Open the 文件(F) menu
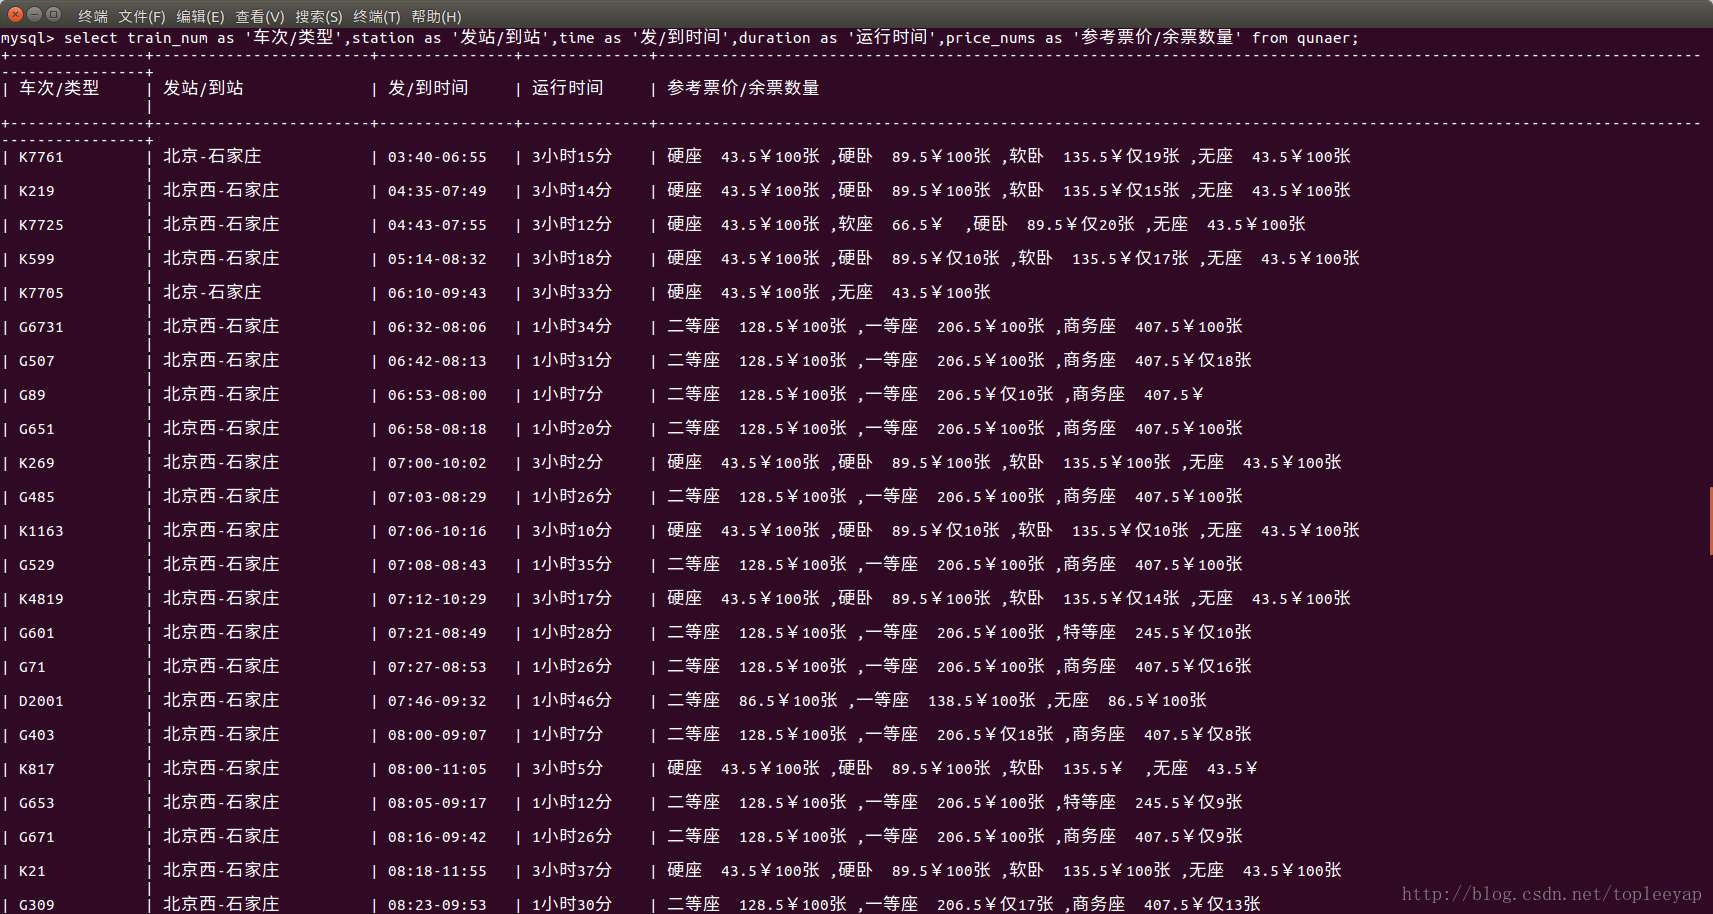This screenshot has height=914, width=1713. click(x=142, y=16)
